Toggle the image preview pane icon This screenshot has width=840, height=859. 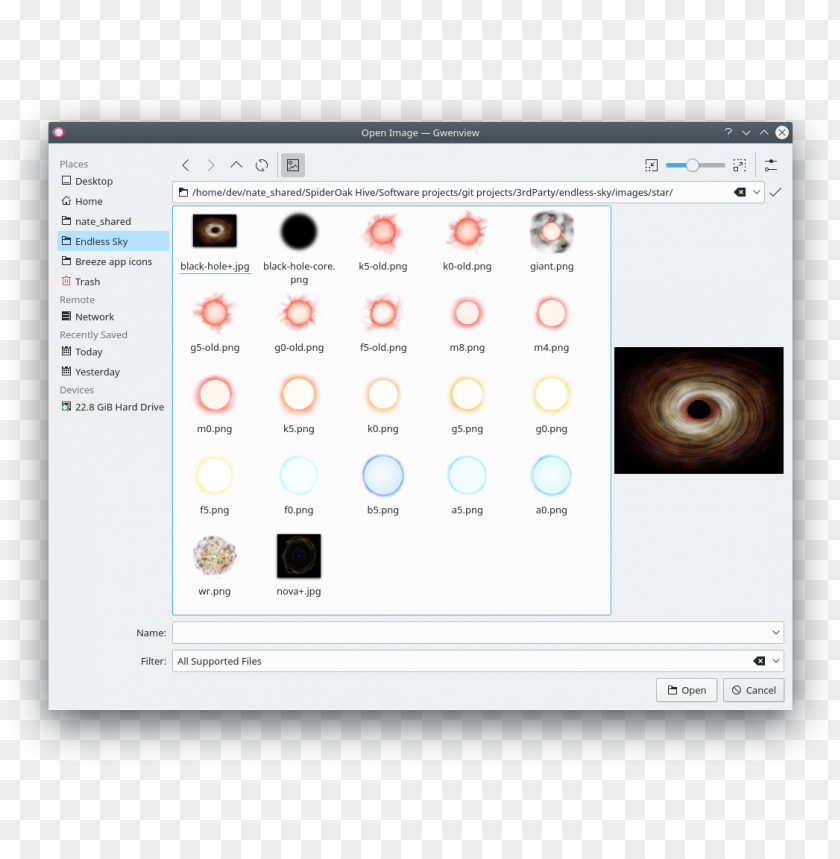point(293,165)
